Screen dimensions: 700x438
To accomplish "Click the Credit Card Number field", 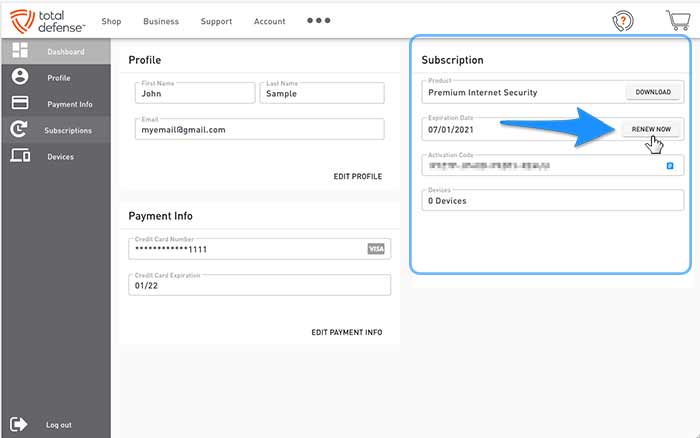I will pyautogui.click(x=259, y=249).
